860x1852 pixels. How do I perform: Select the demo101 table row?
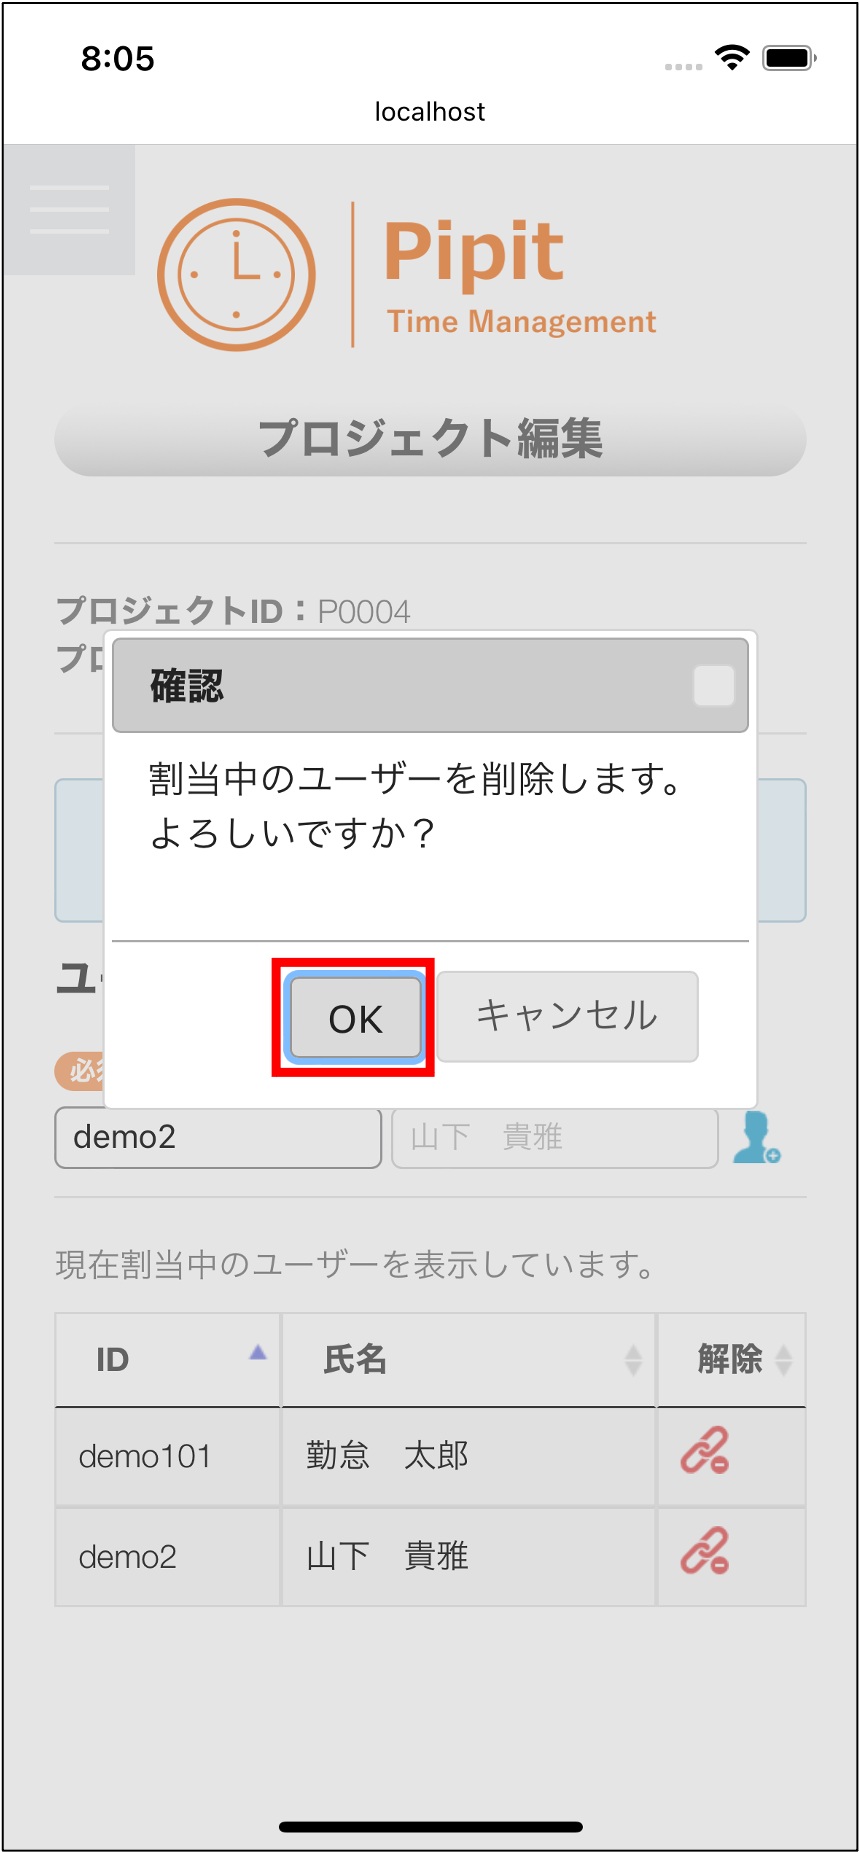(430, 1457)
